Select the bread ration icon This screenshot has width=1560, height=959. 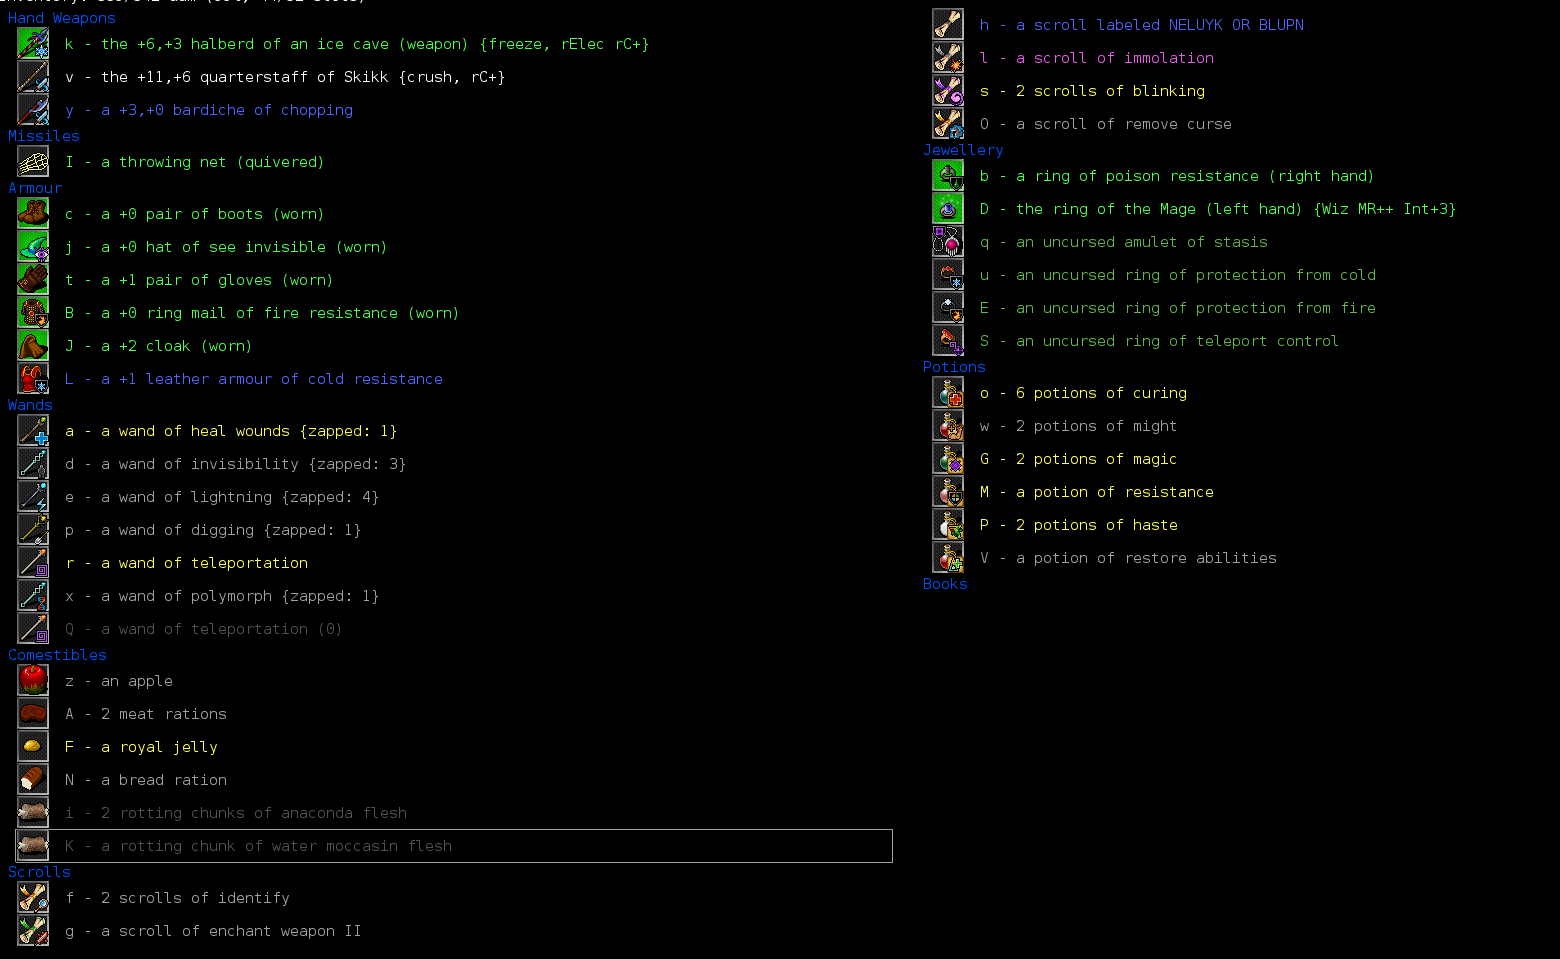click(33, 780)
